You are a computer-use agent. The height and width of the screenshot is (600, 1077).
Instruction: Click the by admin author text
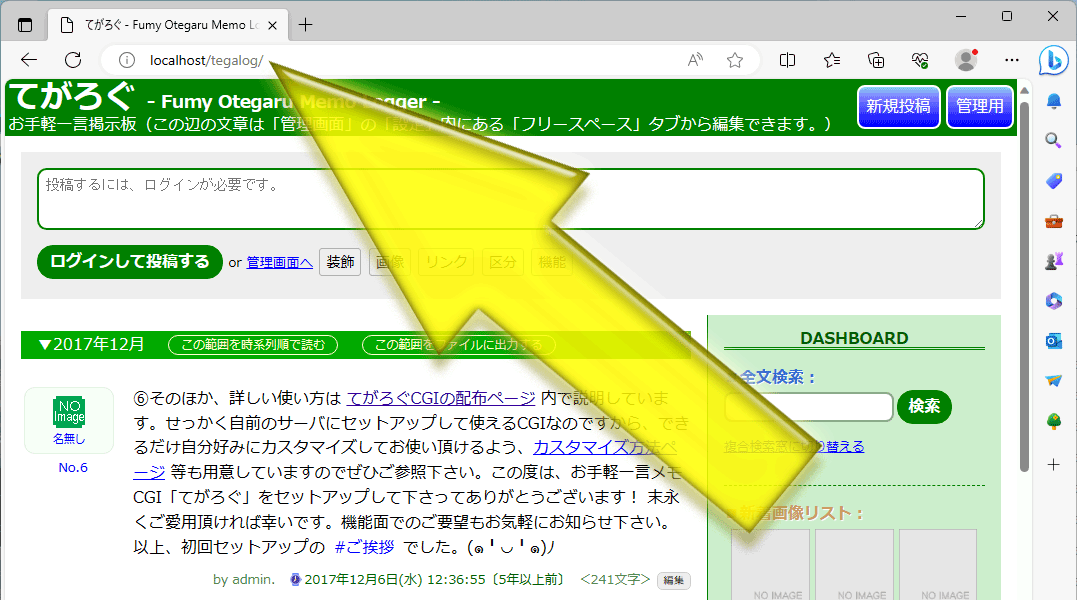pos(244,579)
